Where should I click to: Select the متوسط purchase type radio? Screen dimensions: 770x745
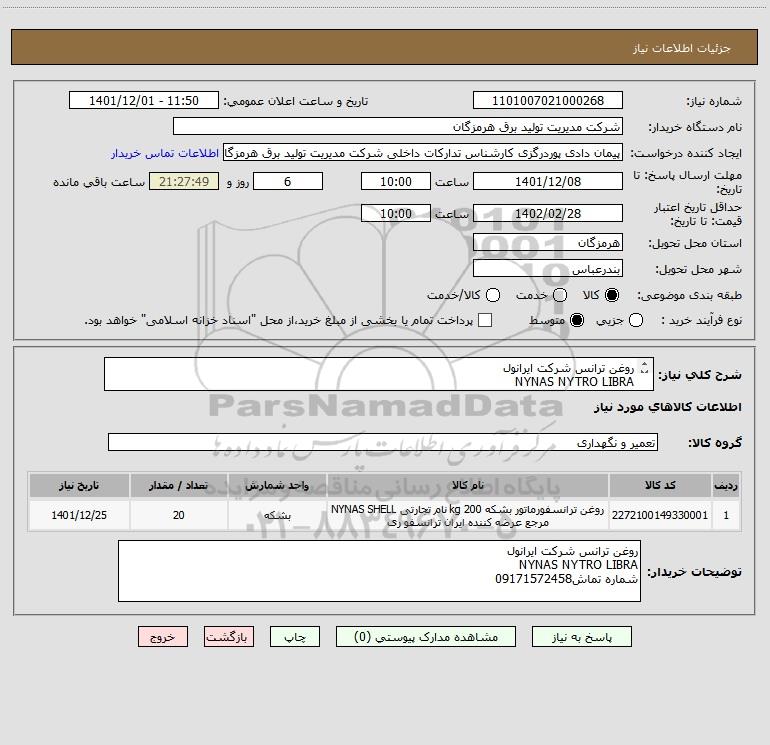[577, 320]
